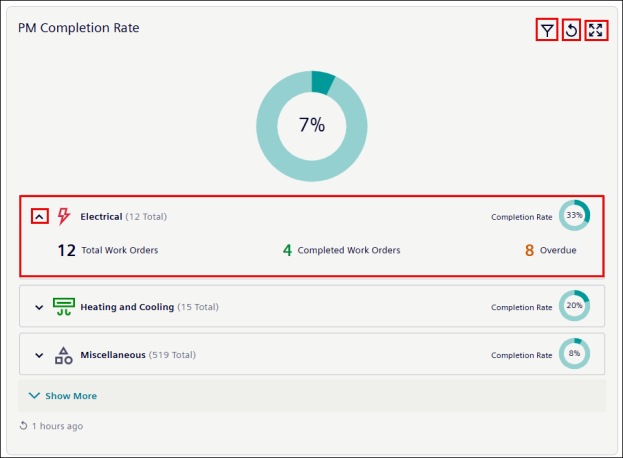Click the 12 Total Work Orders stat
Image resolution: width=623 pixels, height=458 pixels.
108,250
